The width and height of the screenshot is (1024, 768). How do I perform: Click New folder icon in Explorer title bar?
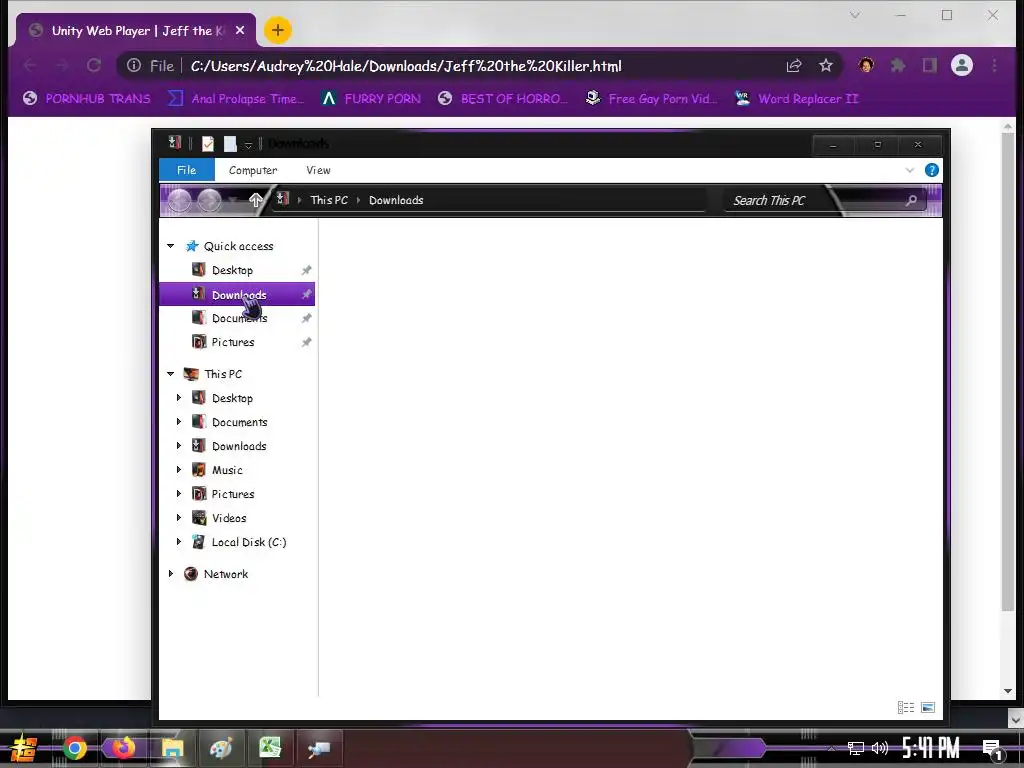pyautogui.click(x=230, y=144)
